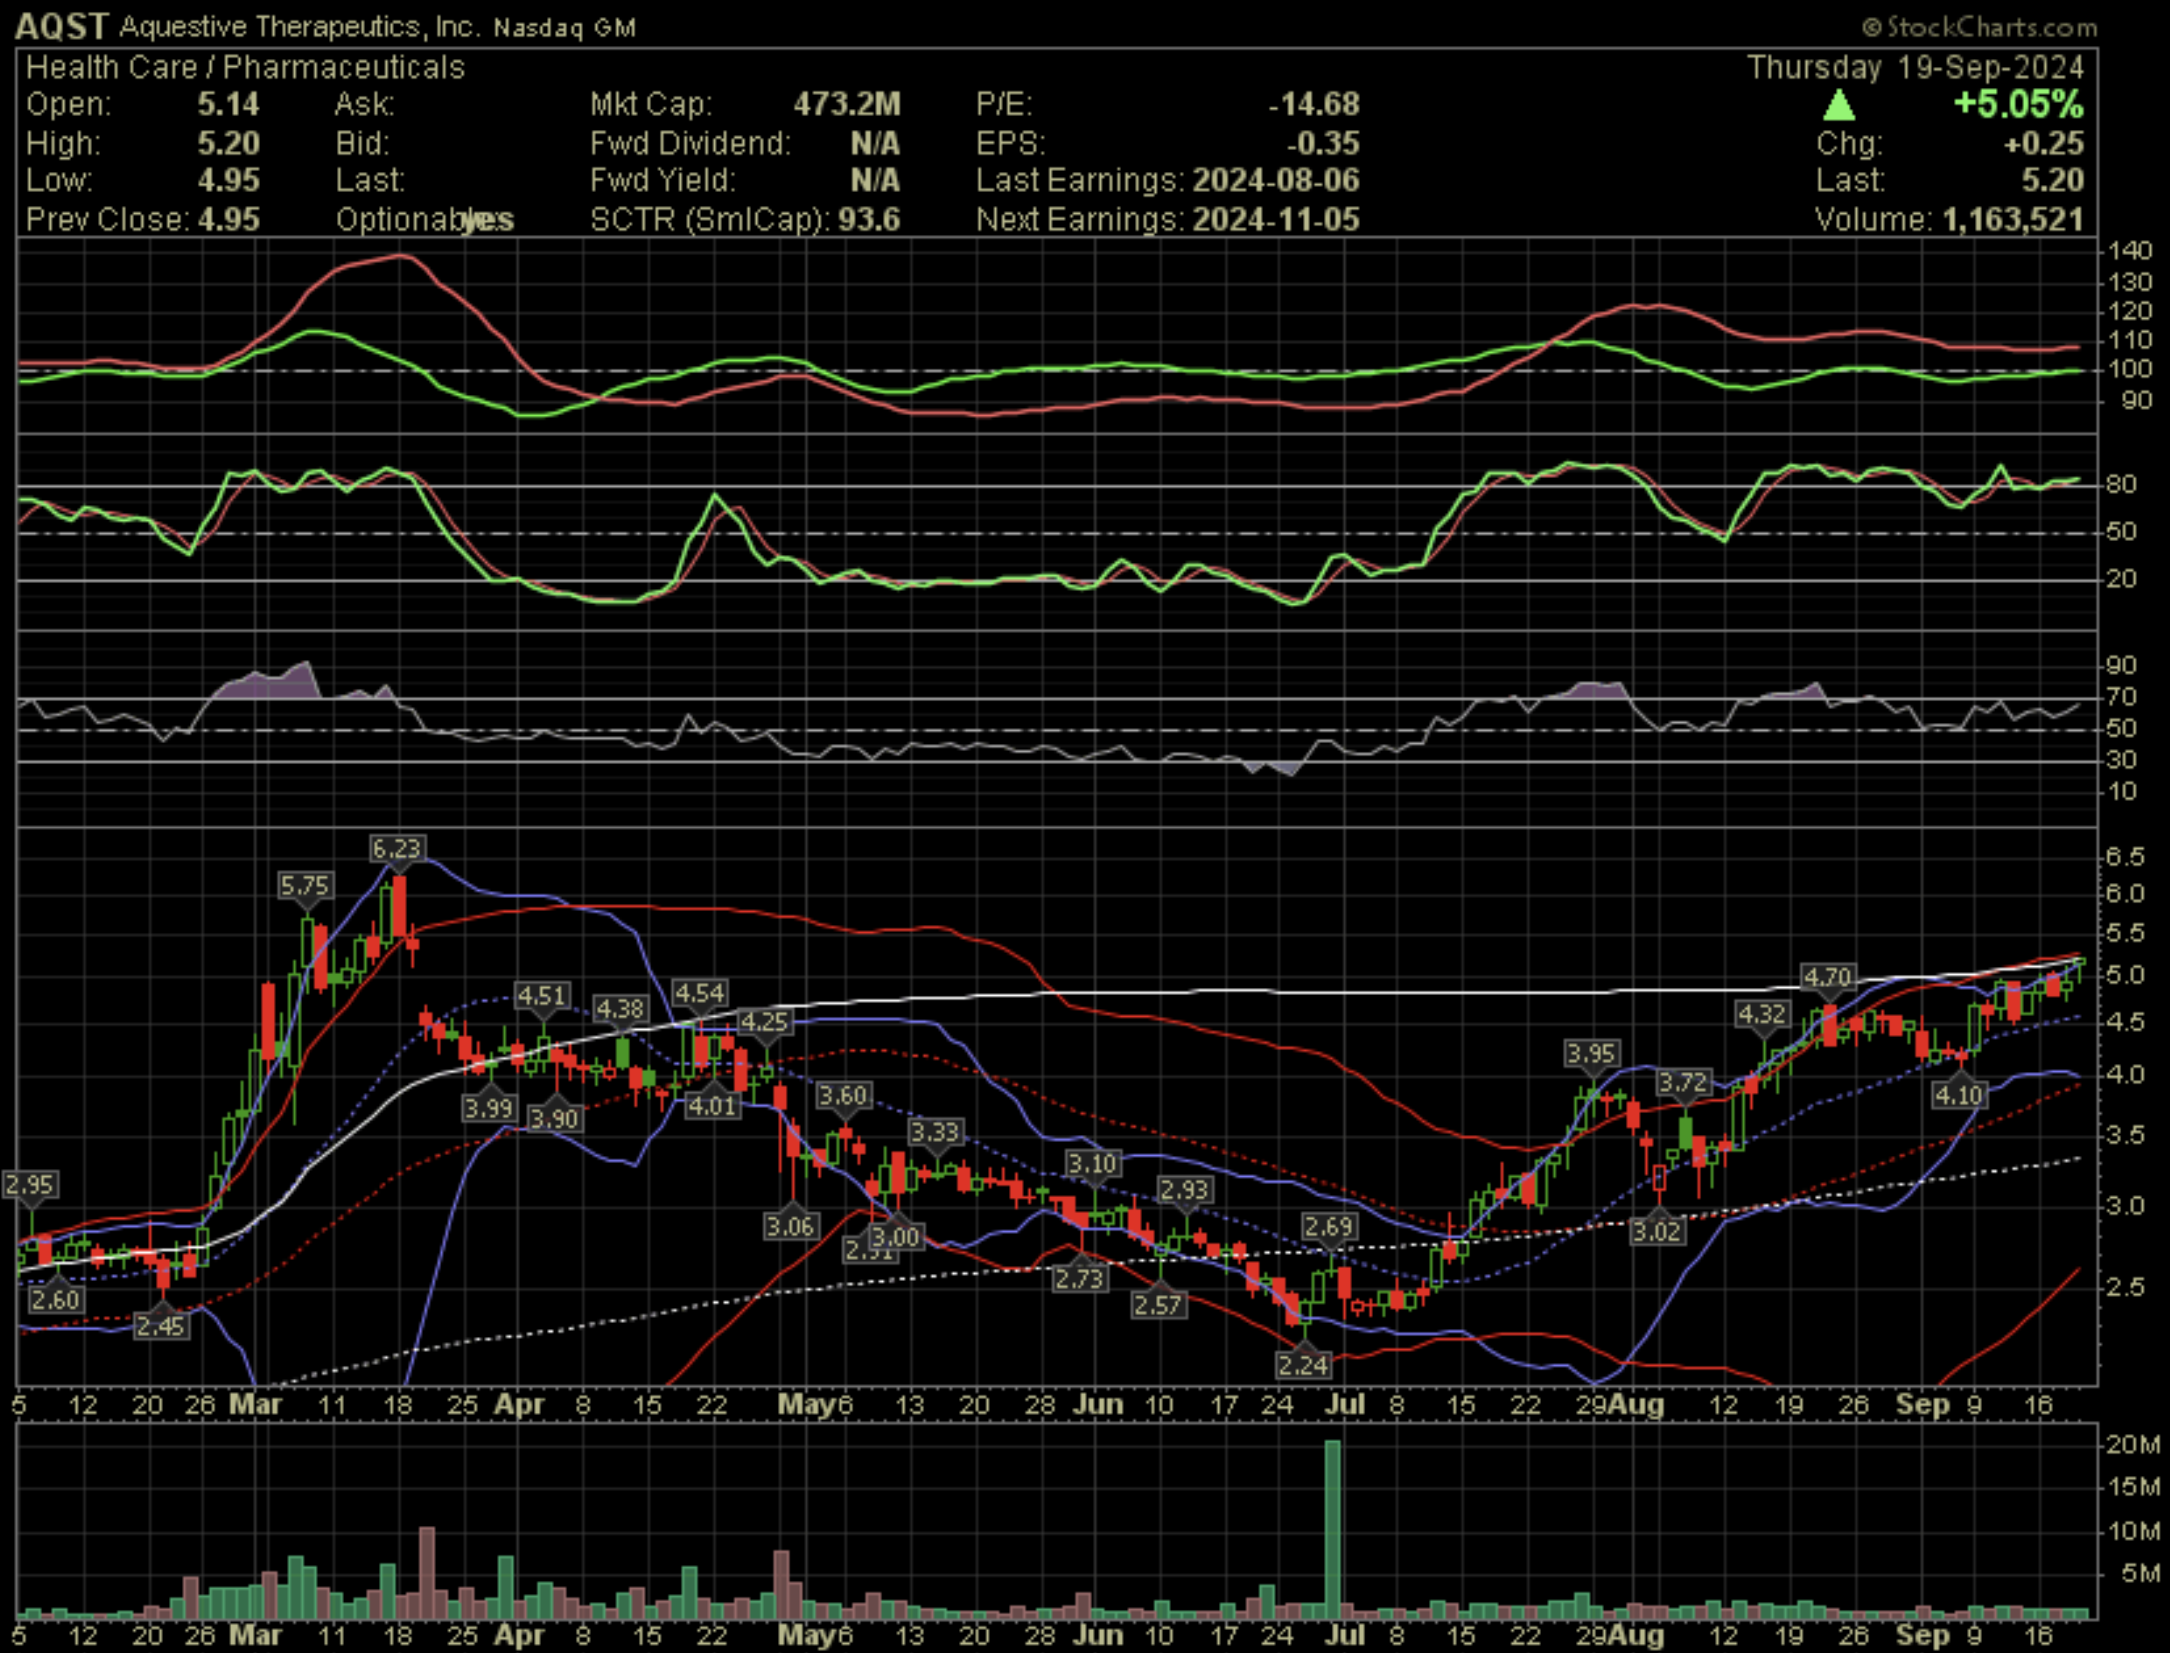Image resolution: width=2170 pixels, height=1653 pixels.
Task: Click the 4.54 price label
Action: pos(699,993)
